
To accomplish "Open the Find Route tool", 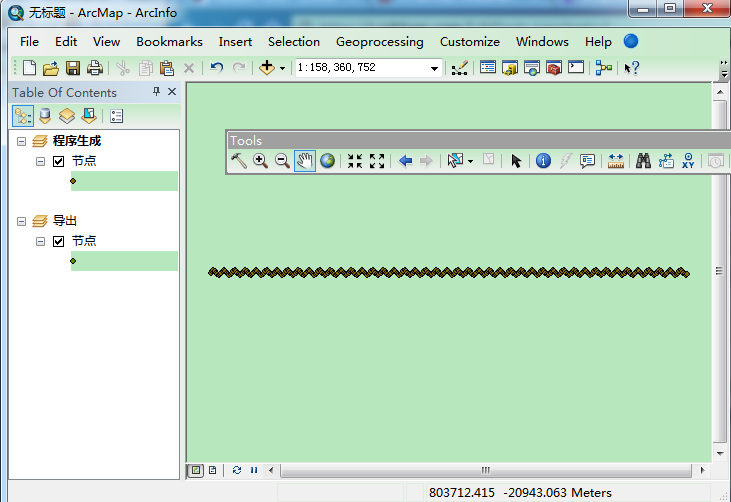I will [666, 161].
